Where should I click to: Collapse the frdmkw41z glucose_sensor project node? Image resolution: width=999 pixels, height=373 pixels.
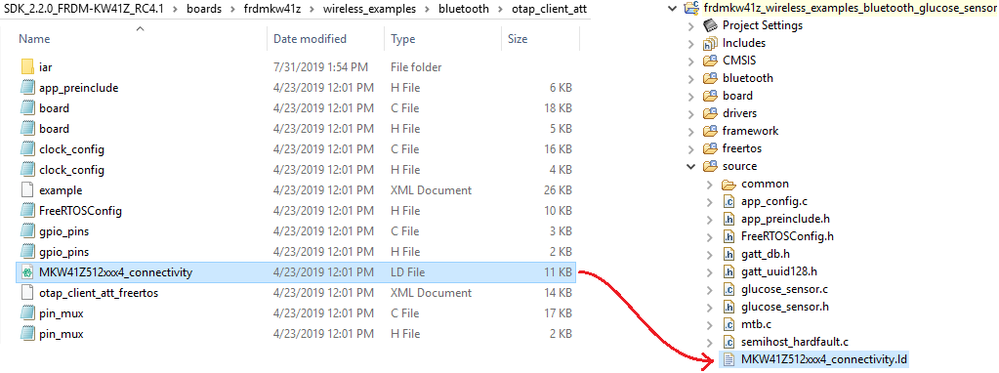coord(671,8)
